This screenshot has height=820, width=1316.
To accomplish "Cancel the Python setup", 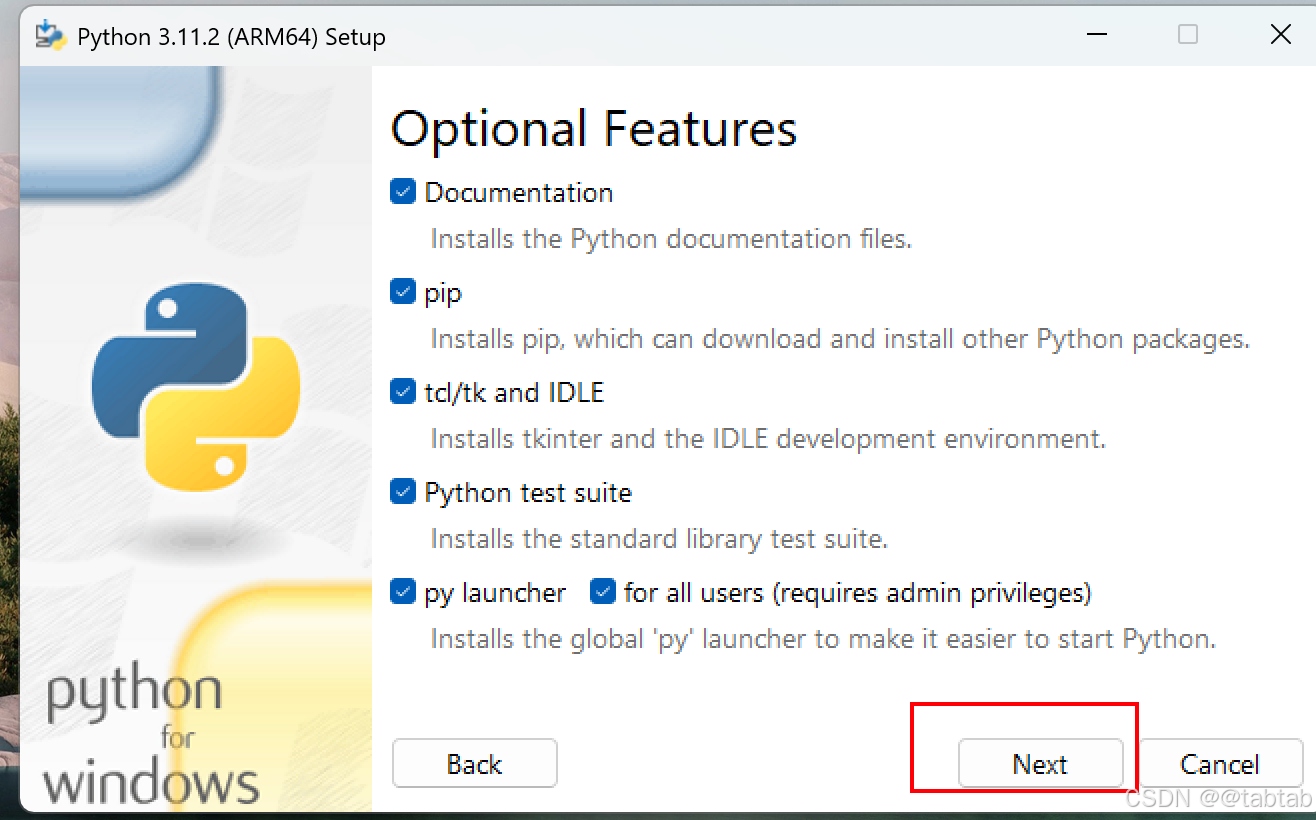I will click(x=1219, y=764).
